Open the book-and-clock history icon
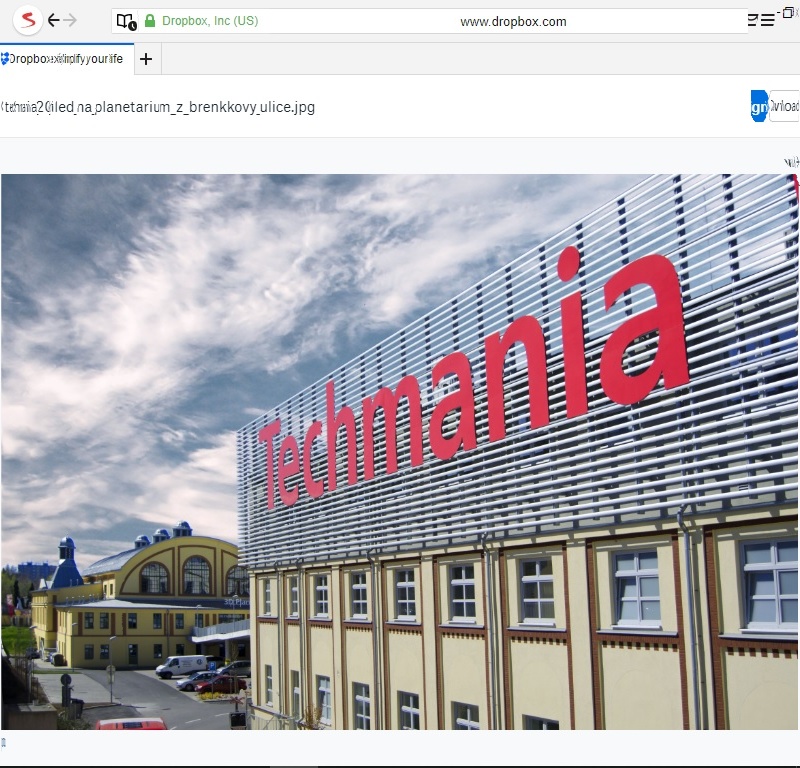The image size is (800, 768). click(x=126, y=21)
